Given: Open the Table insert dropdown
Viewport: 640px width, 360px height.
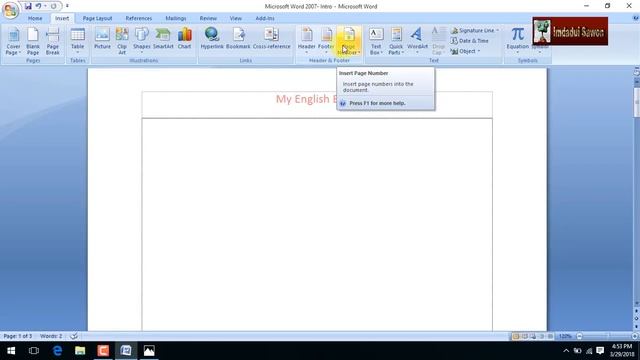Looking at the screenshot, I should click(78, 41).
